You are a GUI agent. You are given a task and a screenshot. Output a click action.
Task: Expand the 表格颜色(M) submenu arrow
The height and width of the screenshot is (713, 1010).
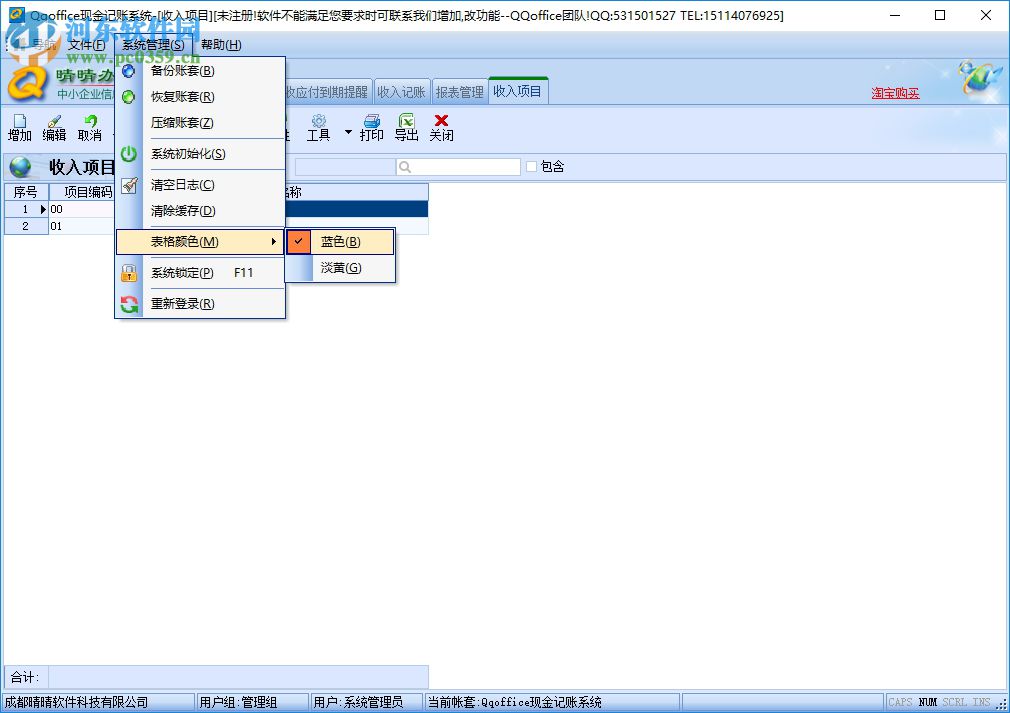click(x=271, y=241)
